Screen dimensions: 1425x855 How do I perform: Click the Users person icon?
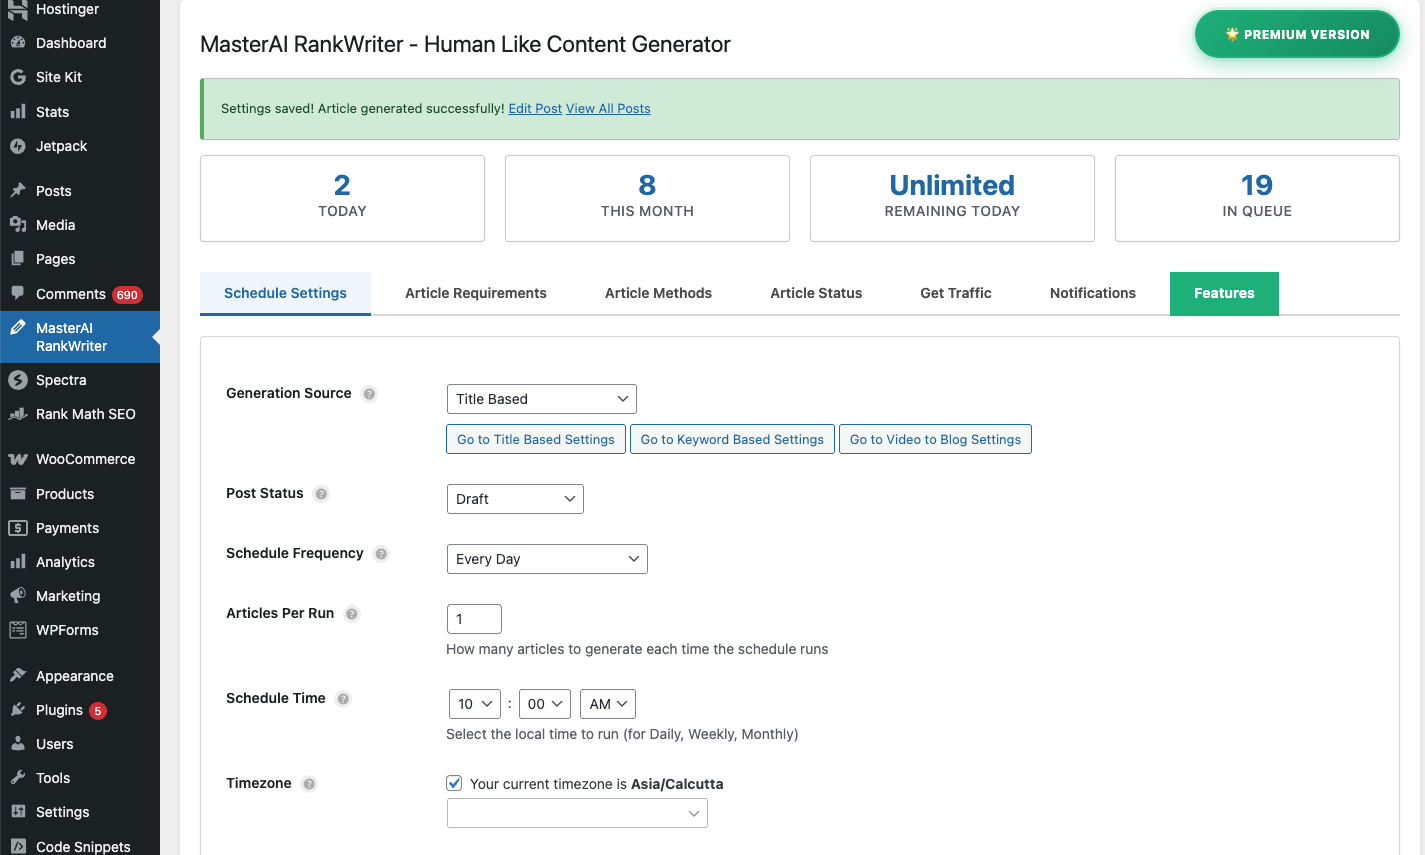(x=18, y=744)
